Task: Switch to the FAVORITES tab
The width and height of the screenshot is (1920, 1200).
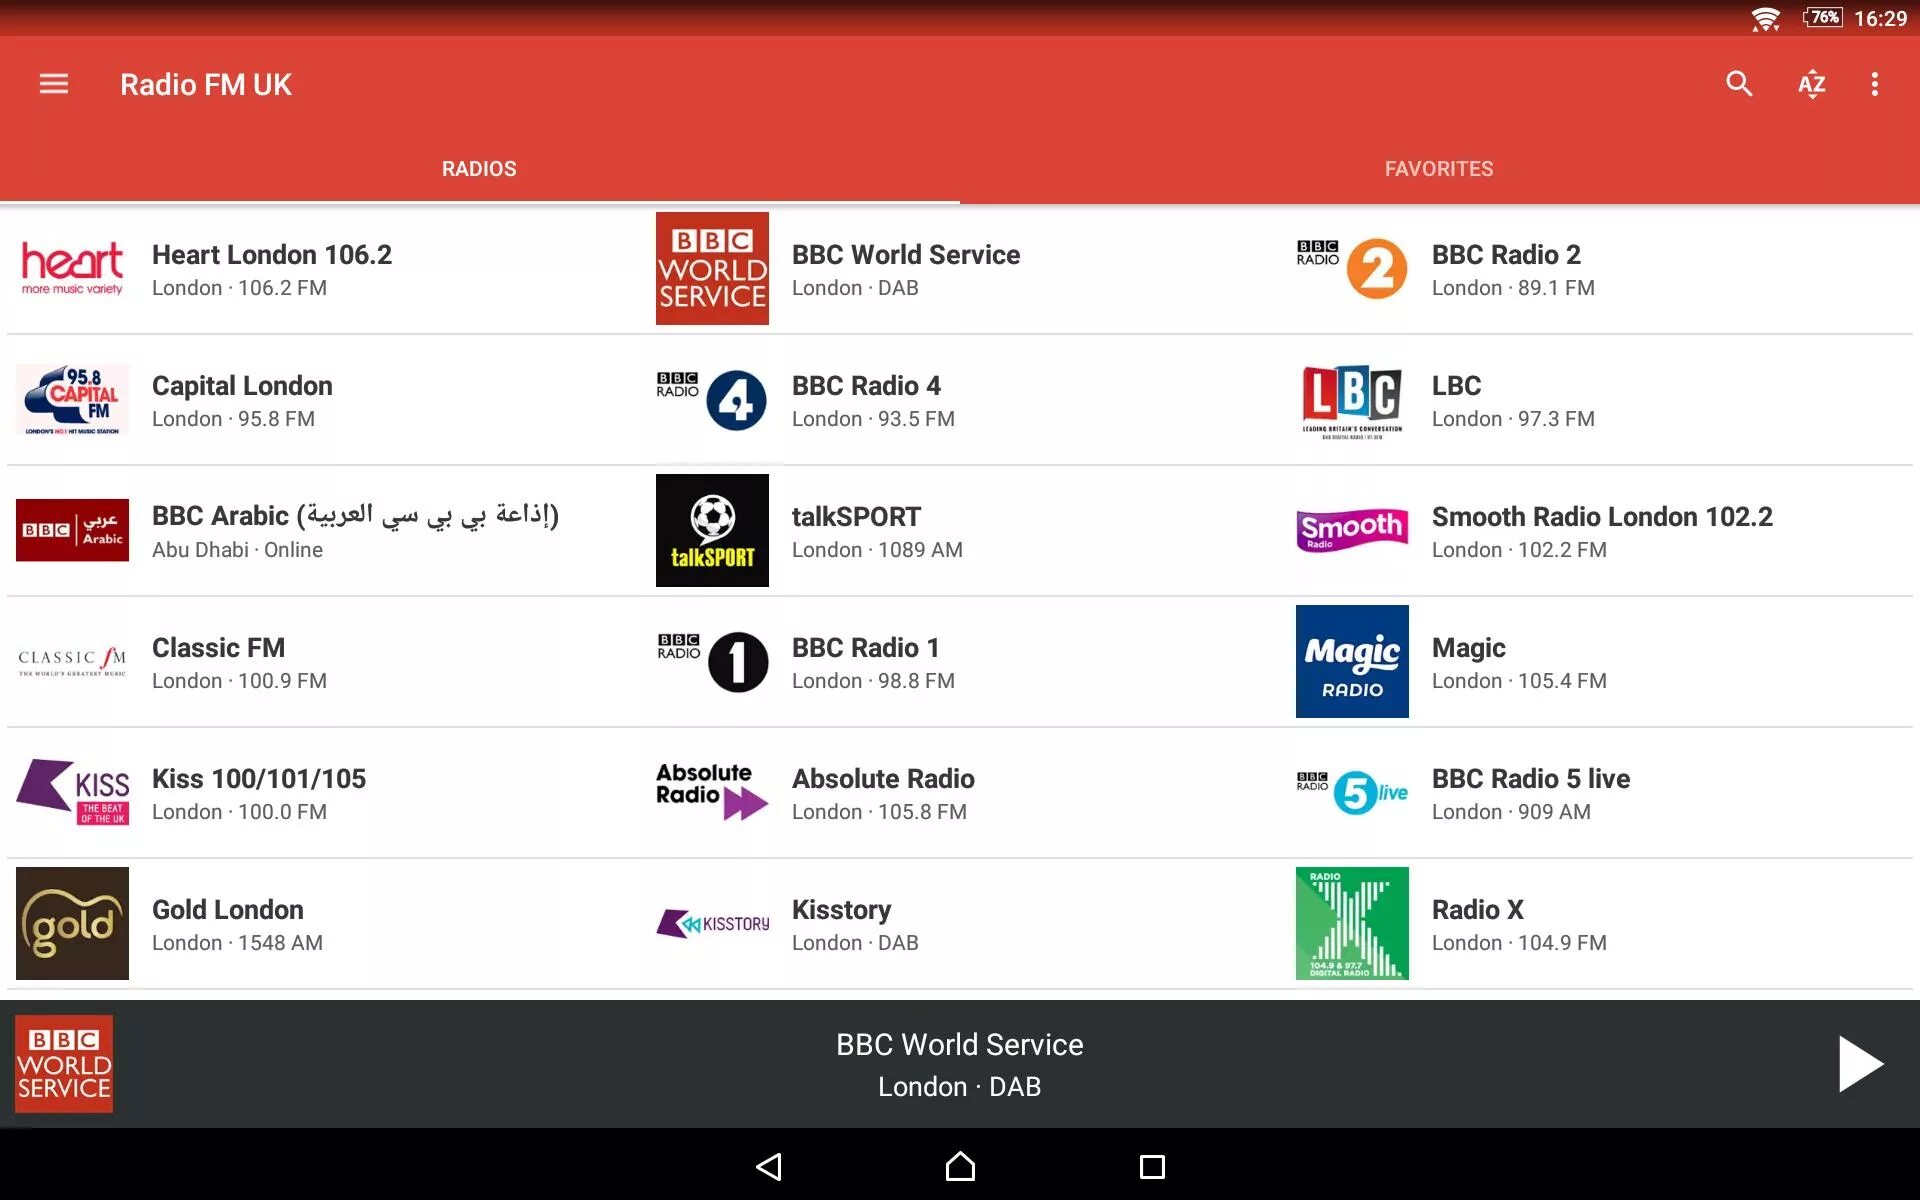Action: pos(1439,169)
